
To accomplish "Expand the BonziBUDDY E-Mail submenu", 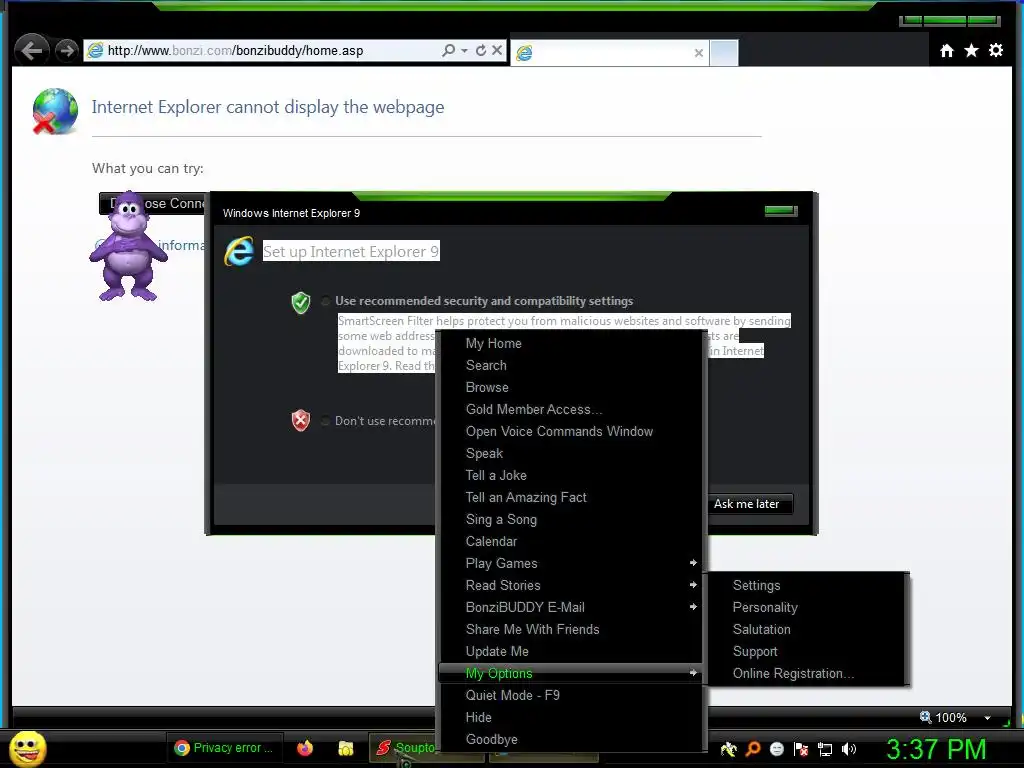I will point(570,607).
